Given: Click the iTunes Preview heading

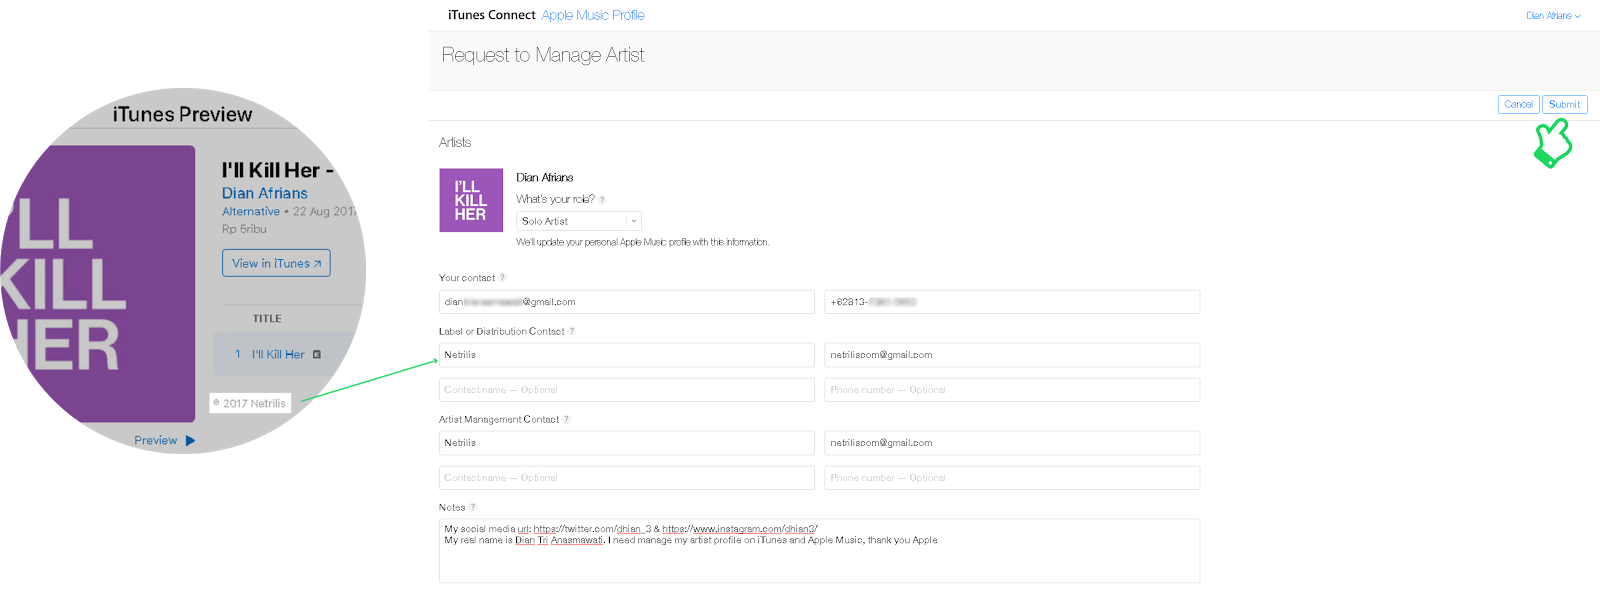Looking at the screenshot, I should pos(182,114).
